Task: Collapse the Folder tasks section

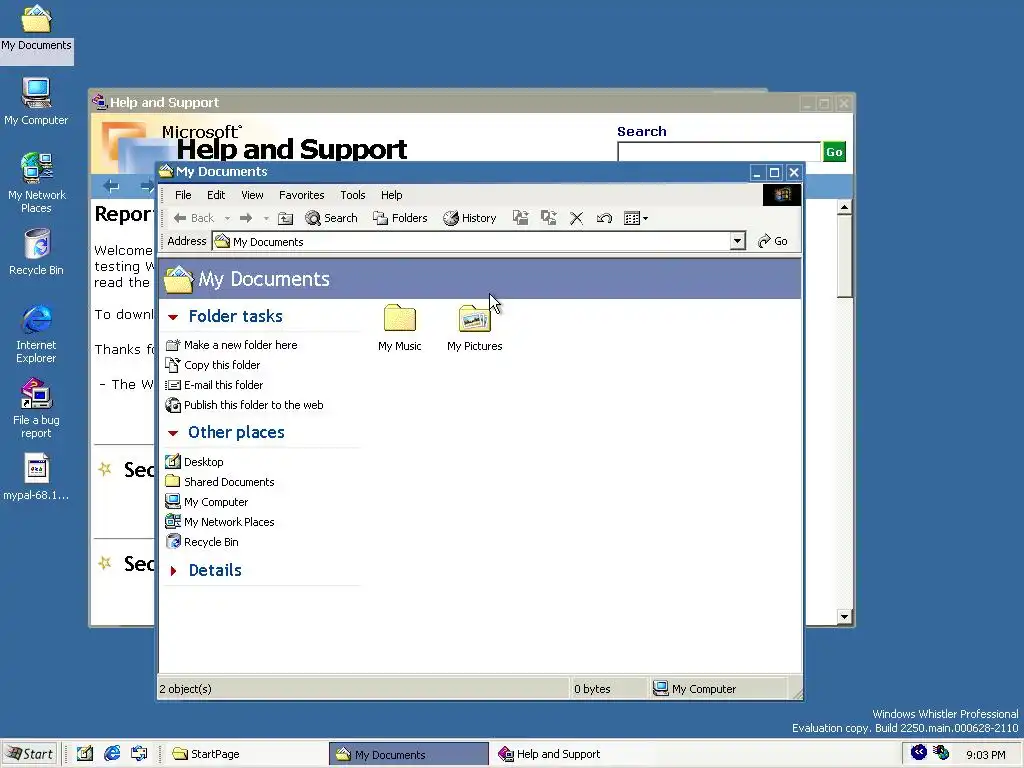Action: click(173, 317)
